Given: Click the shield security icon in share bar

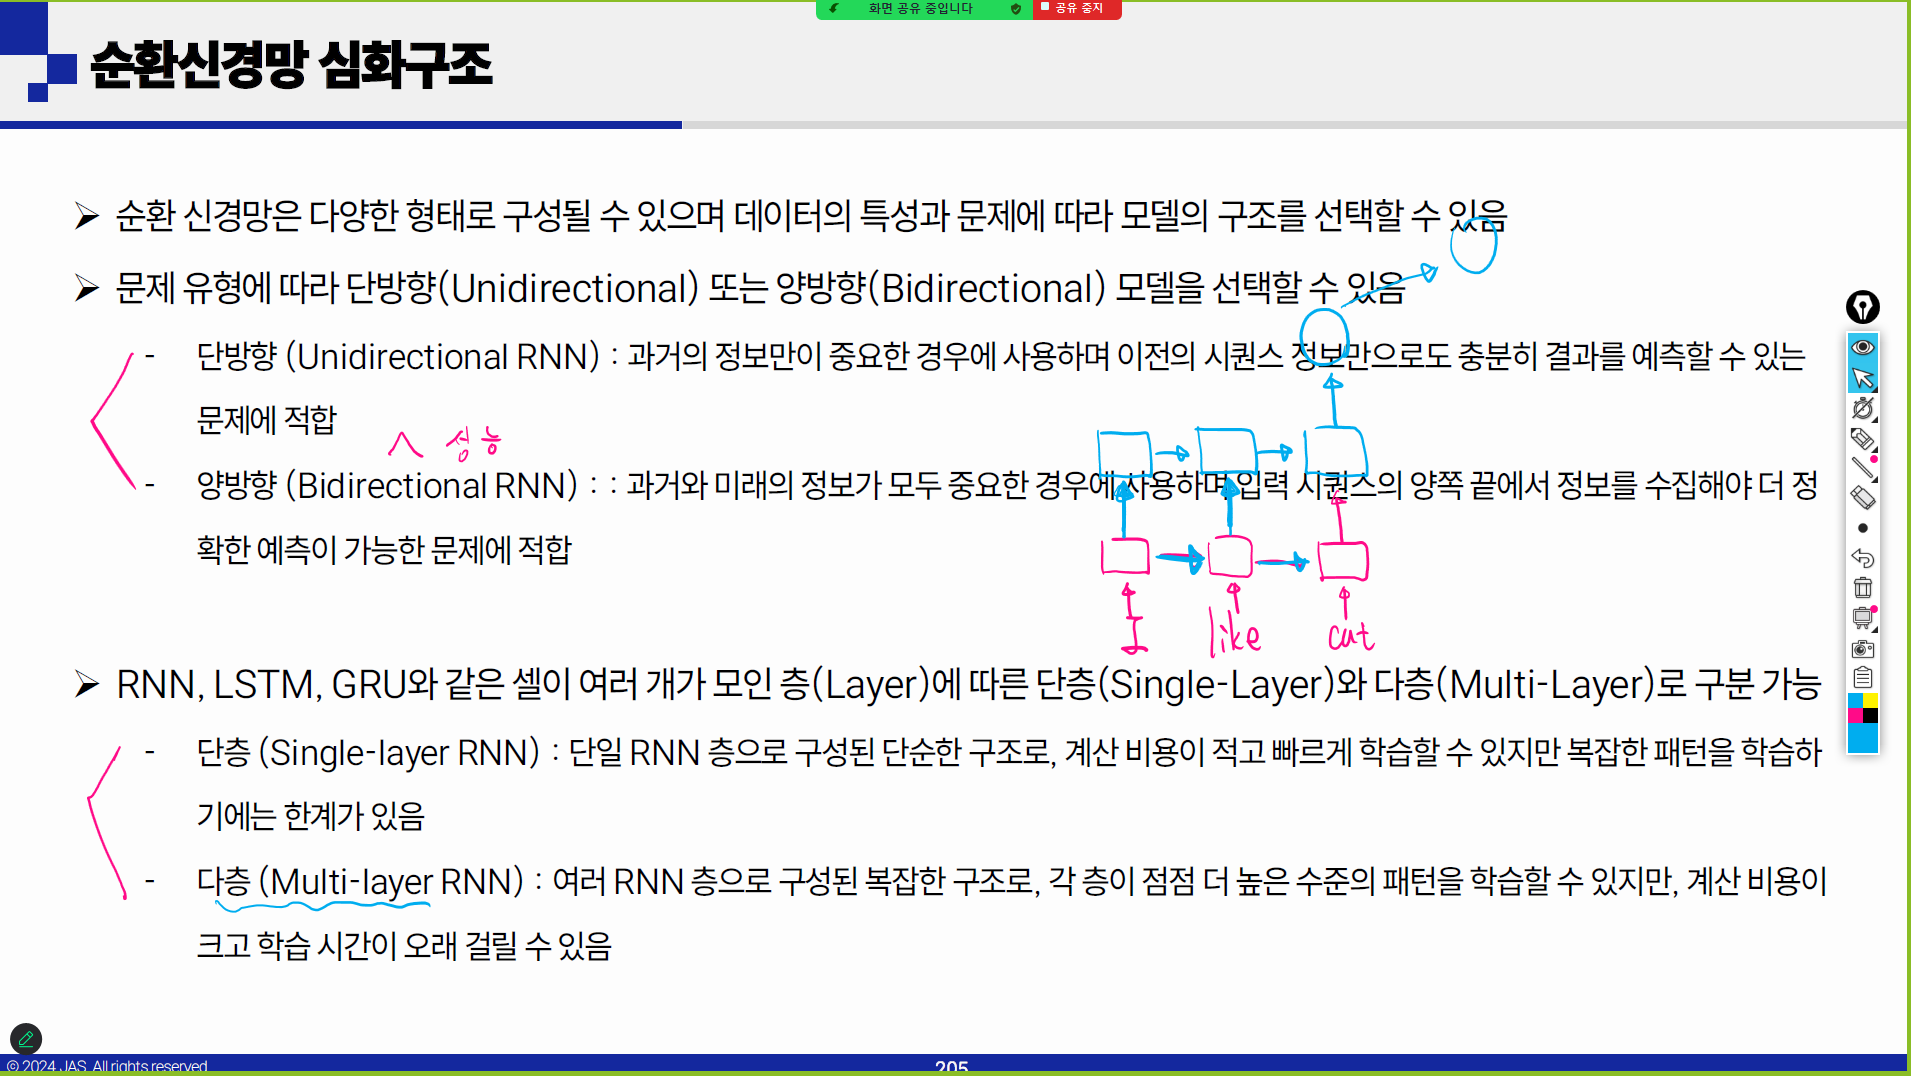Looking at the screenshot, I should pos(1016,9).
